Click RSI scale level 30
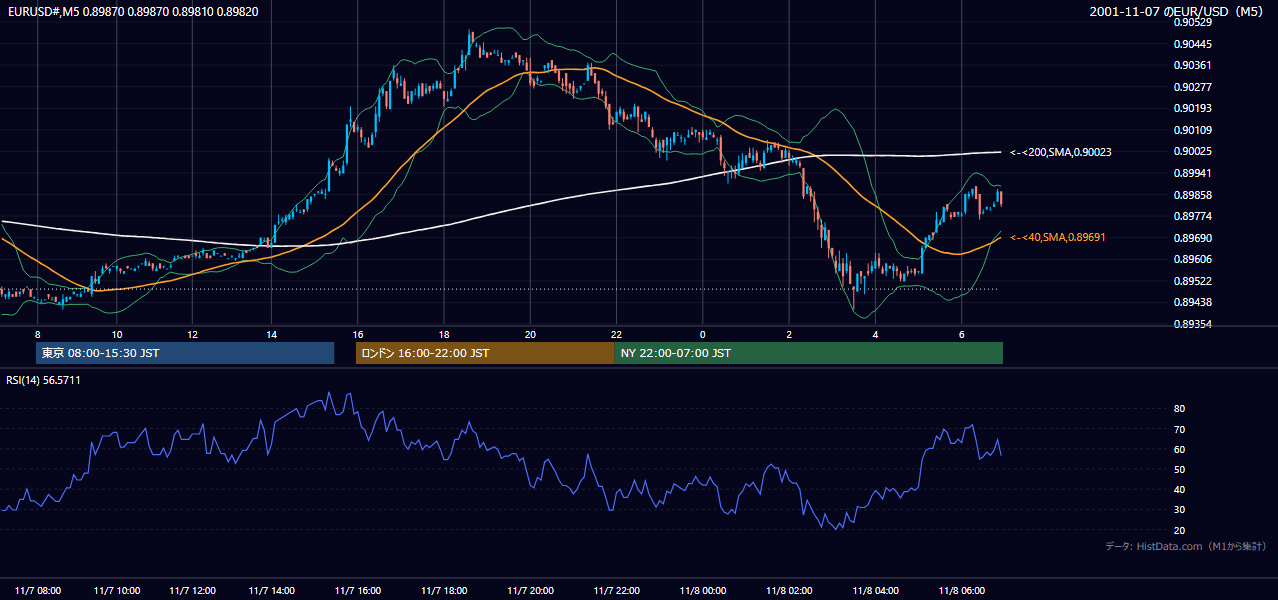 [1179, 510]
